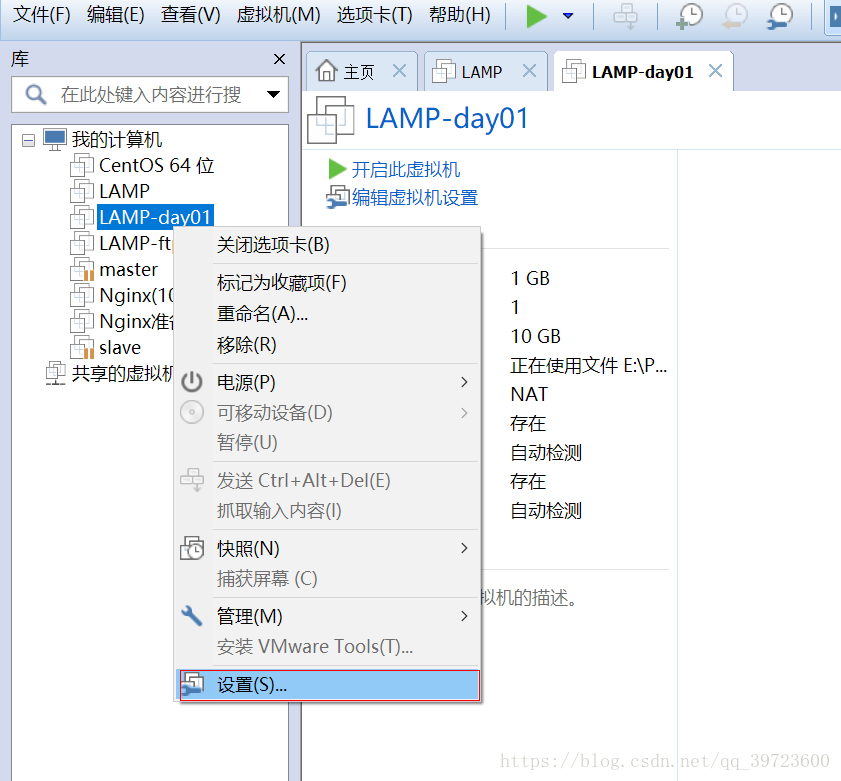Click the library search input field

150,94
